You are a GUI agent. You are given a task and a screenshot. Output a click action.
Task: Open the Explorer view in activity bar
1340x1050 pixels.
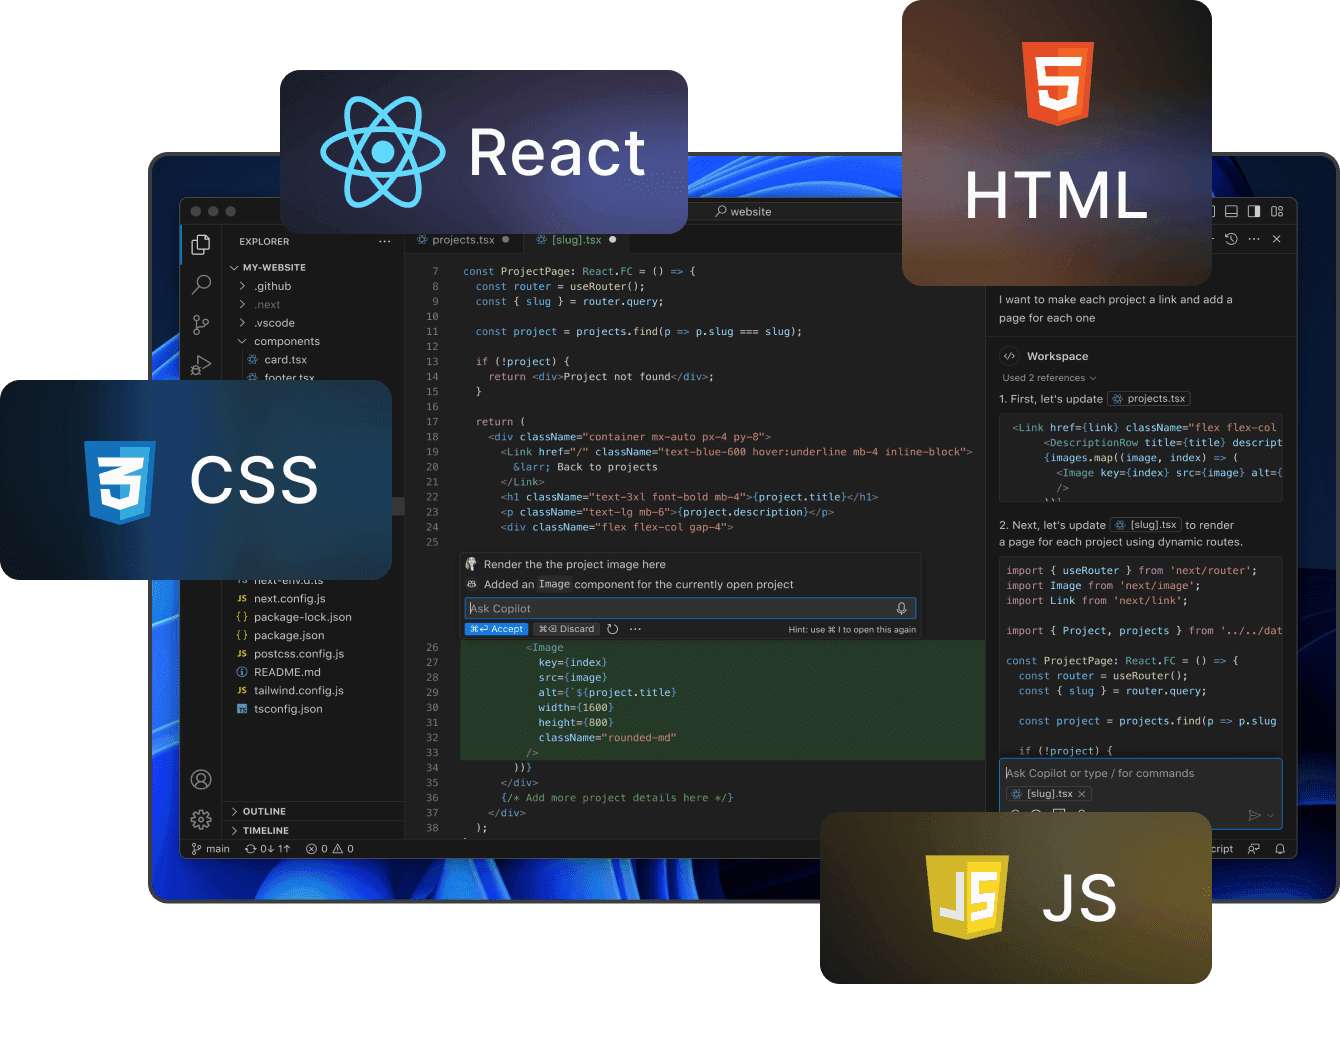click(201, 244)
